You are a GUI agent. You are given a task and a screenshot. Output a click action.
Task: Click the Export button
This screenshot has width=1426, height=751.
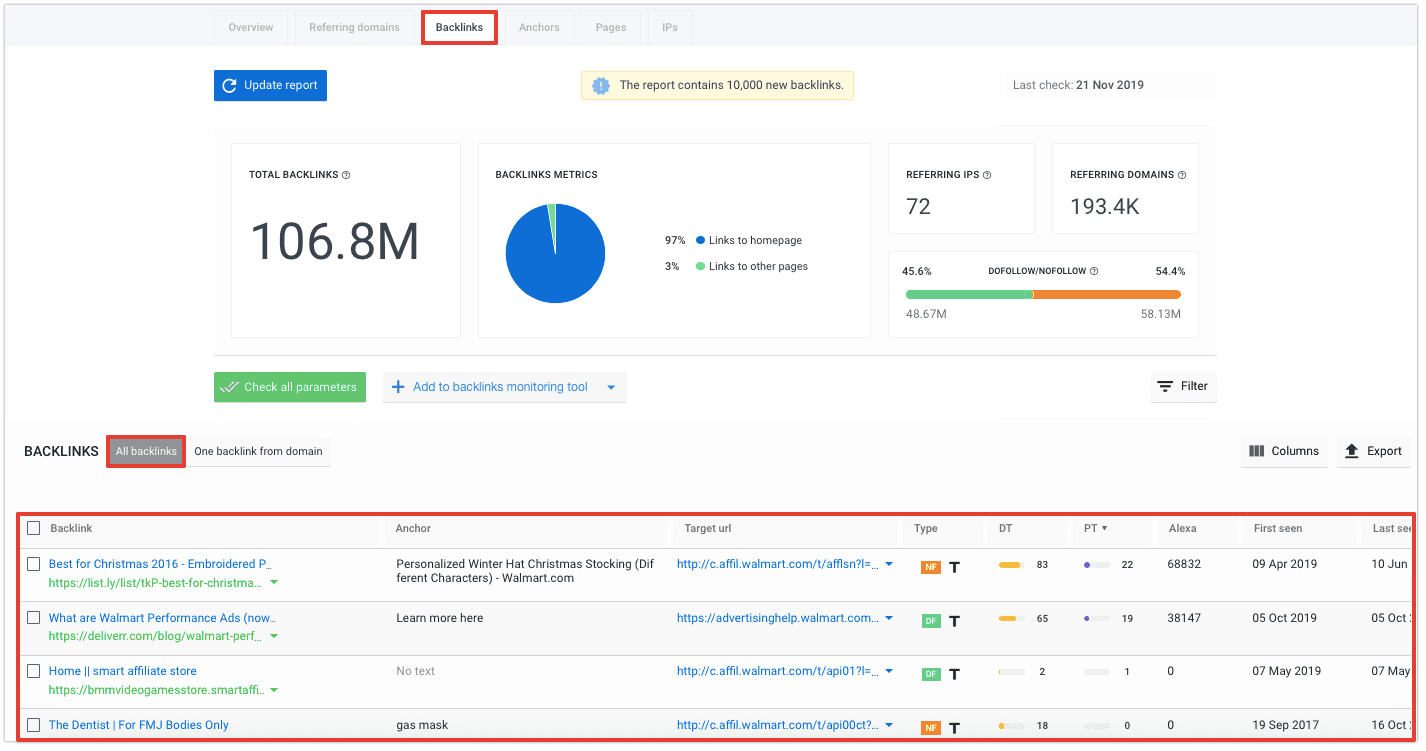click(x=1373, y=451)
